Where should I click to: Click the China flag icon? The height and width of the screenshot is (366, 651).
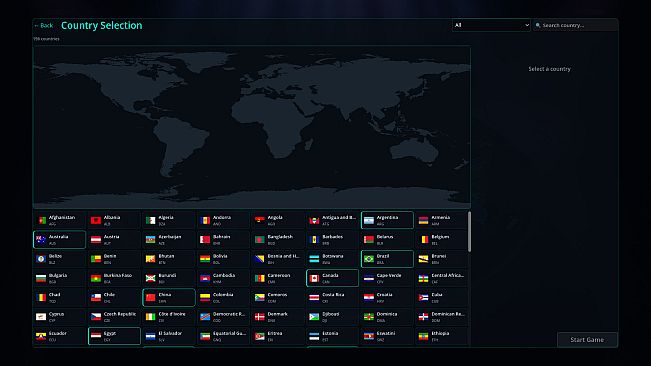(151, 298)
